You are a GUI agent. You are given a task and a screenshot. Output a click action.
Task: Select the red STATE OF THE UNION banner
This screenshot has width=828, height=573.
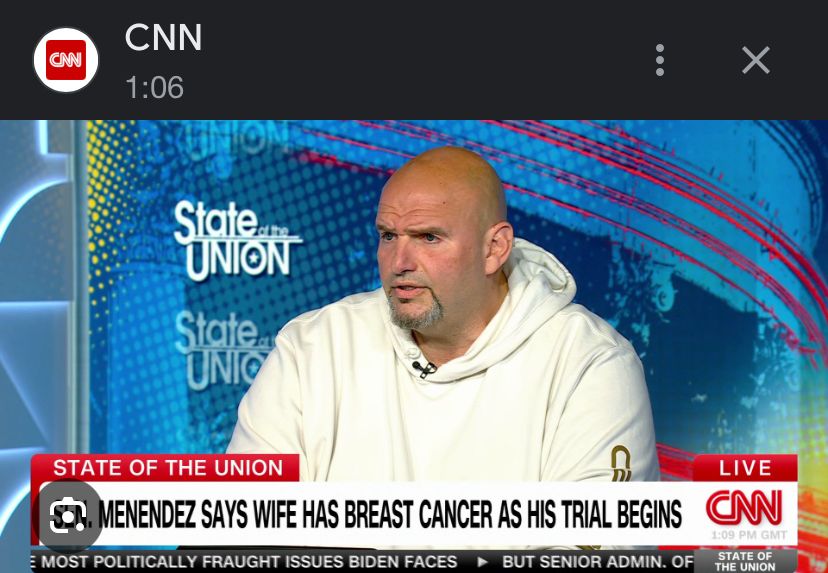coord(165,468)
